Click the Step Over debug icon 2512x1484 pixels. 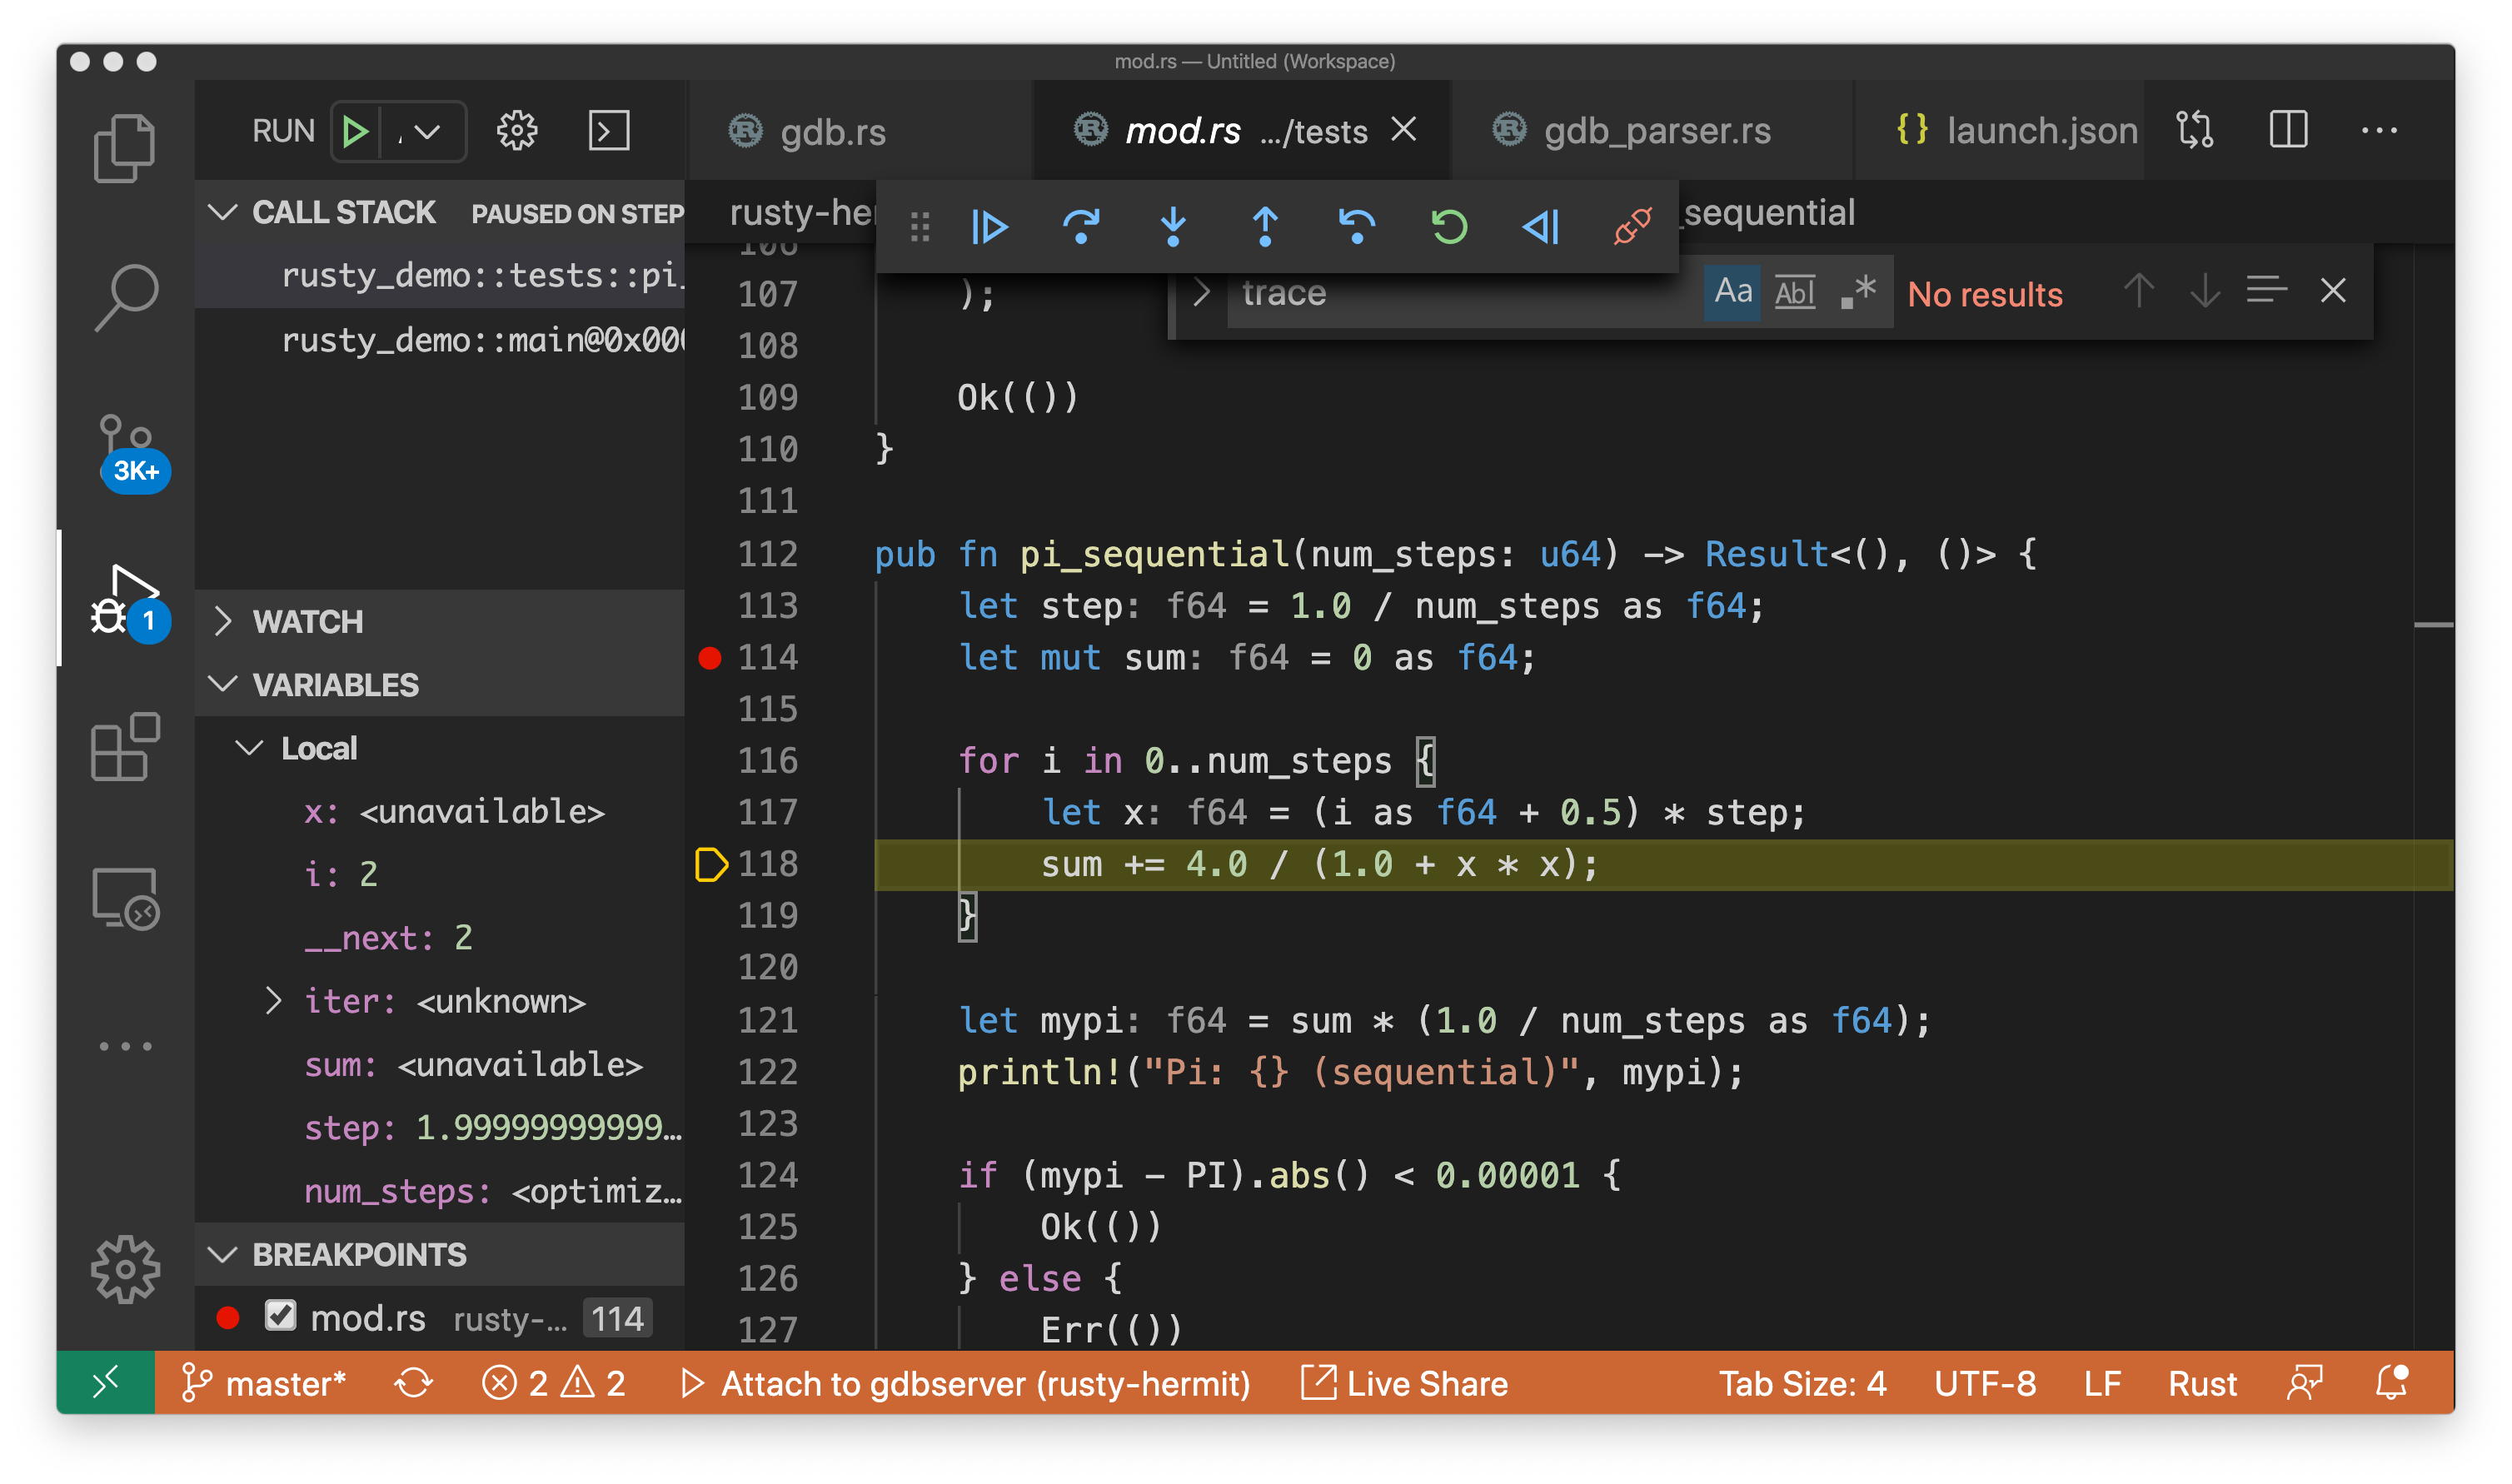(1081, 227)
